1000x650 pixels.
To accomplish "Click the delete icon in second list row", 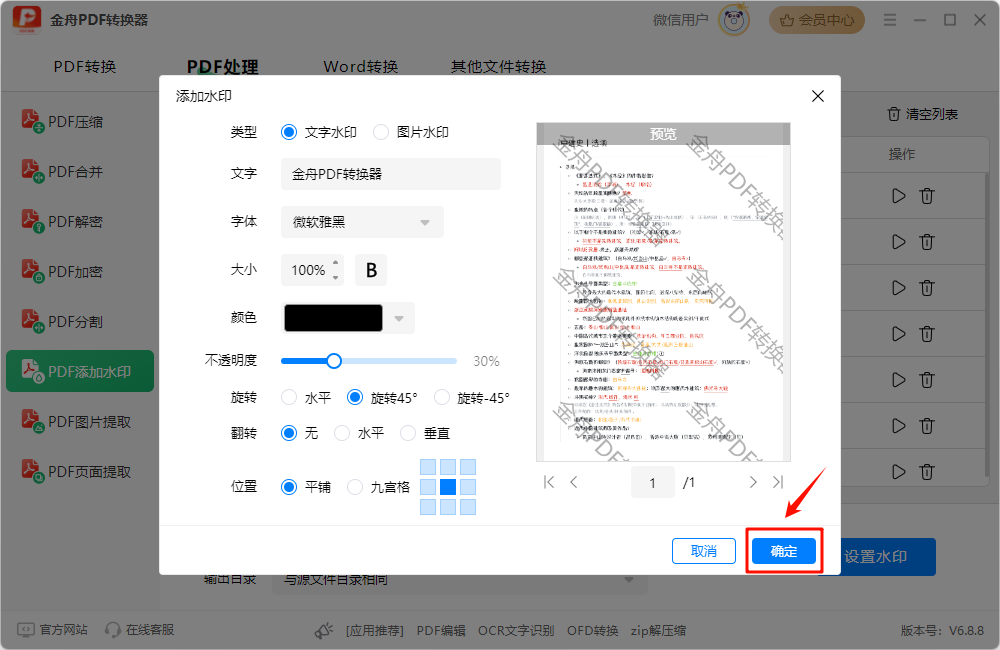I will [x=927, y=242].
